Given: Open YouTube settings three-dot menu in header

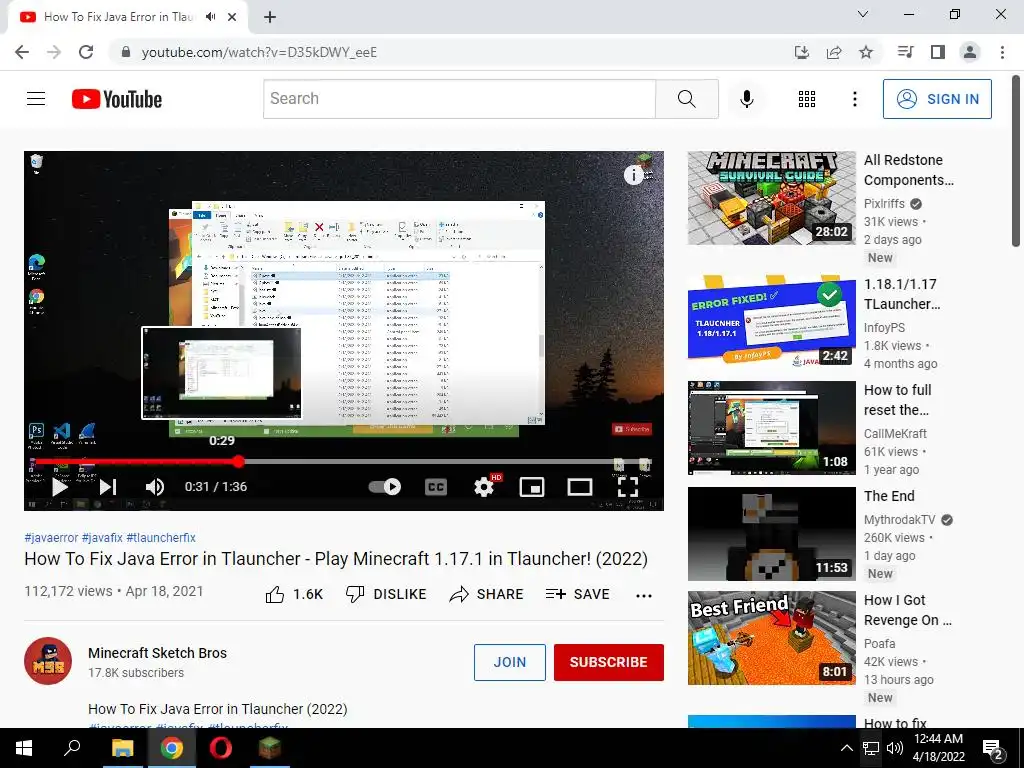Looking at the screenshot, I should 854,99.
